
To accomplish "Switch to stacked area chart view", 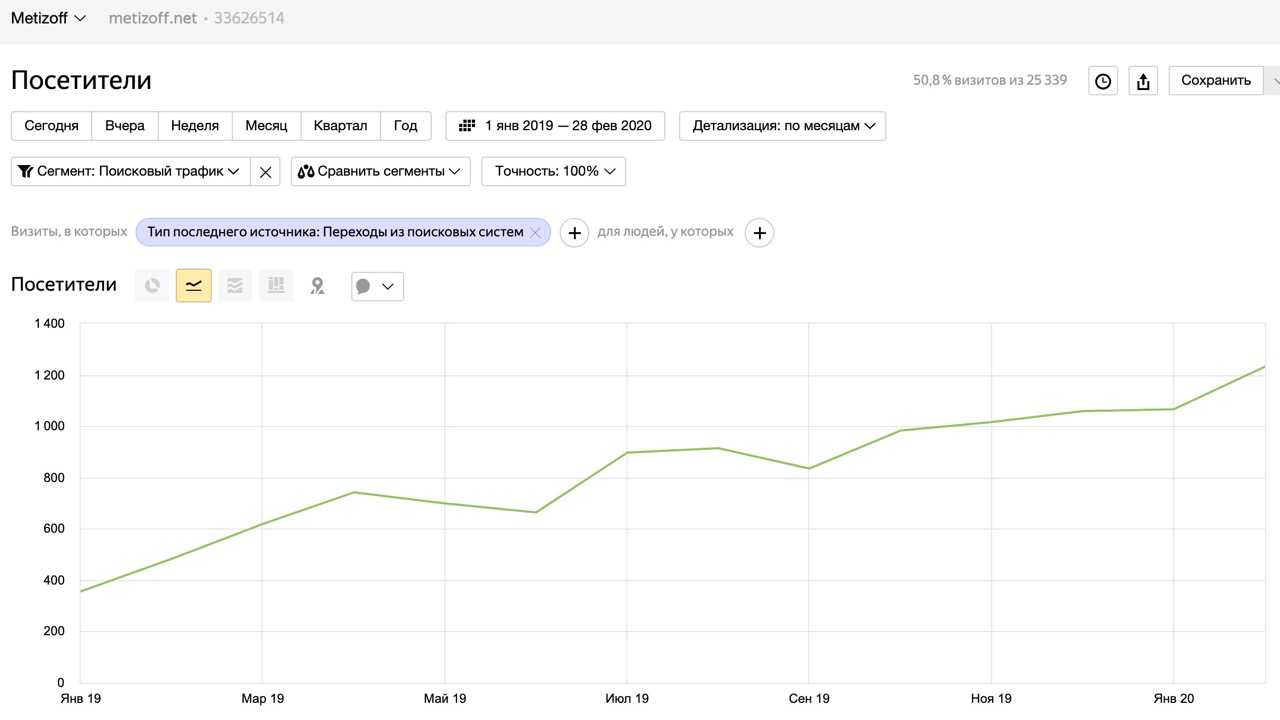I will (235, 286).
